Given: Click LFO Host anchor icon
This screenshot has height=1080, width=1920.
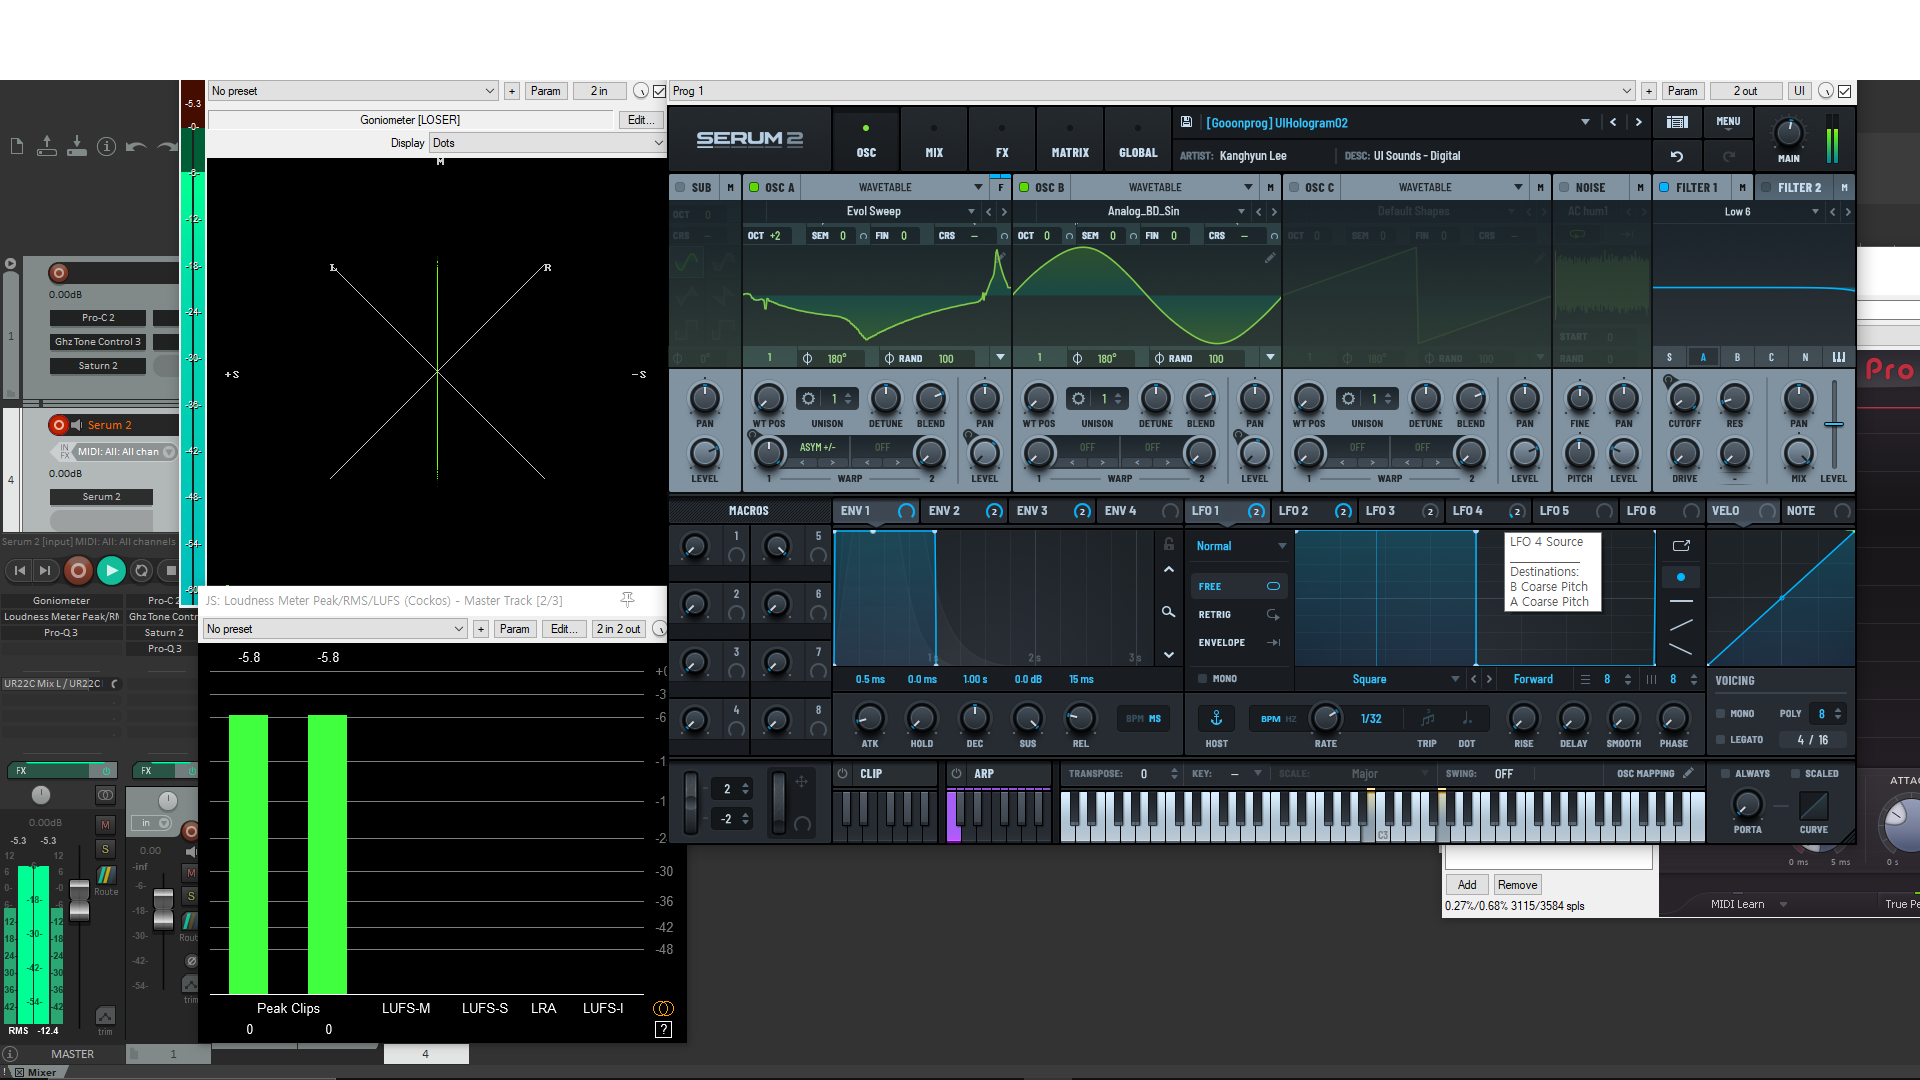Looking at the screenshot, I should (x=1216, y=718).
